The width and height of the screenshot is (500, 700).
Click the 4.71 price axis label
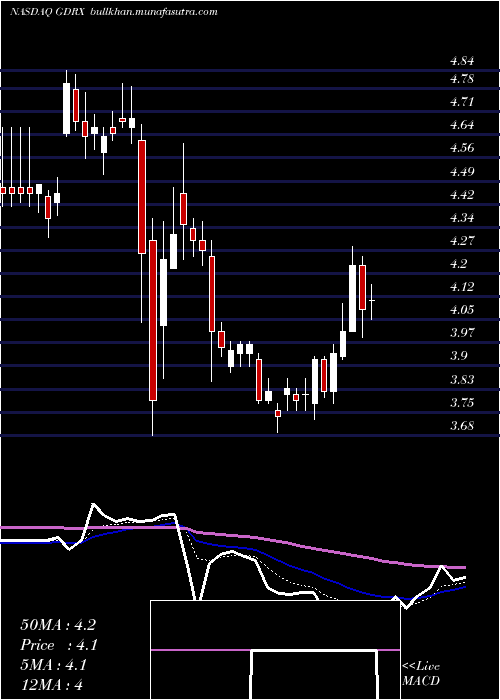coord(461,102)
